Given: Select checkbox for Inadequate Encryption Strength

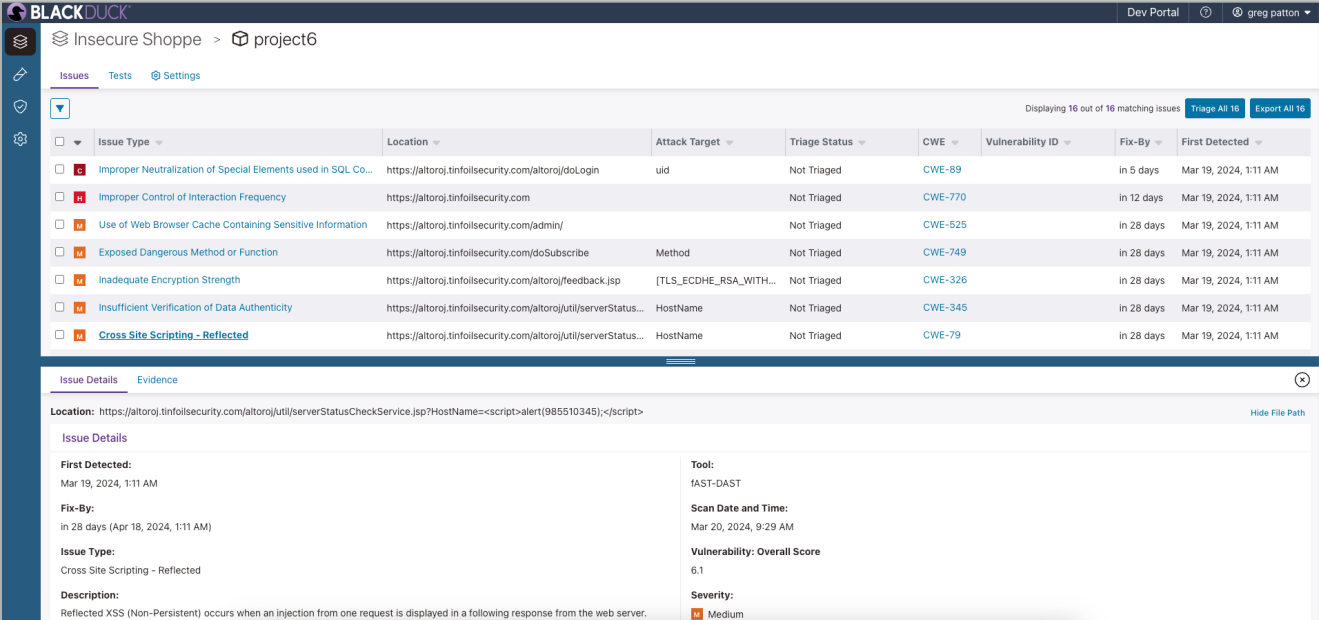Looking at the screenshot, I should click(x=60, y=280).
